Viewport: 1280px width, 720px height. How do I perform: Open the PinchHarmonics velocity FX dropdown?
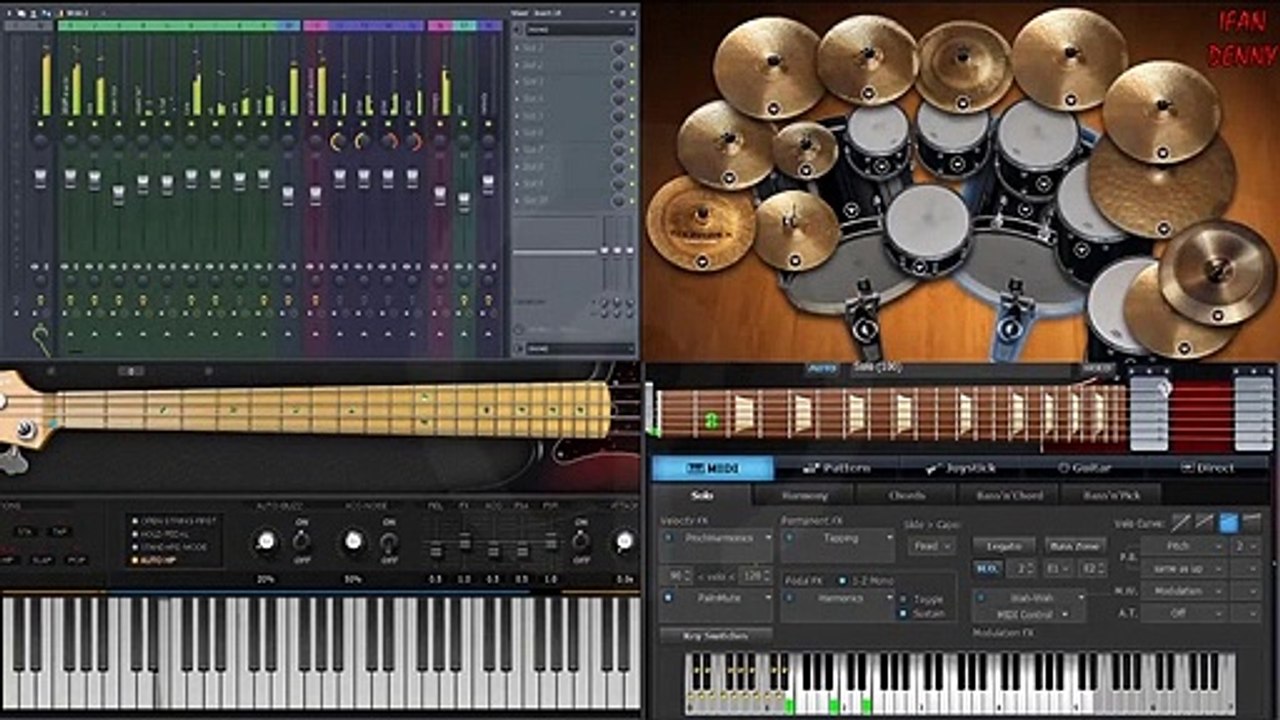[717, 538]
